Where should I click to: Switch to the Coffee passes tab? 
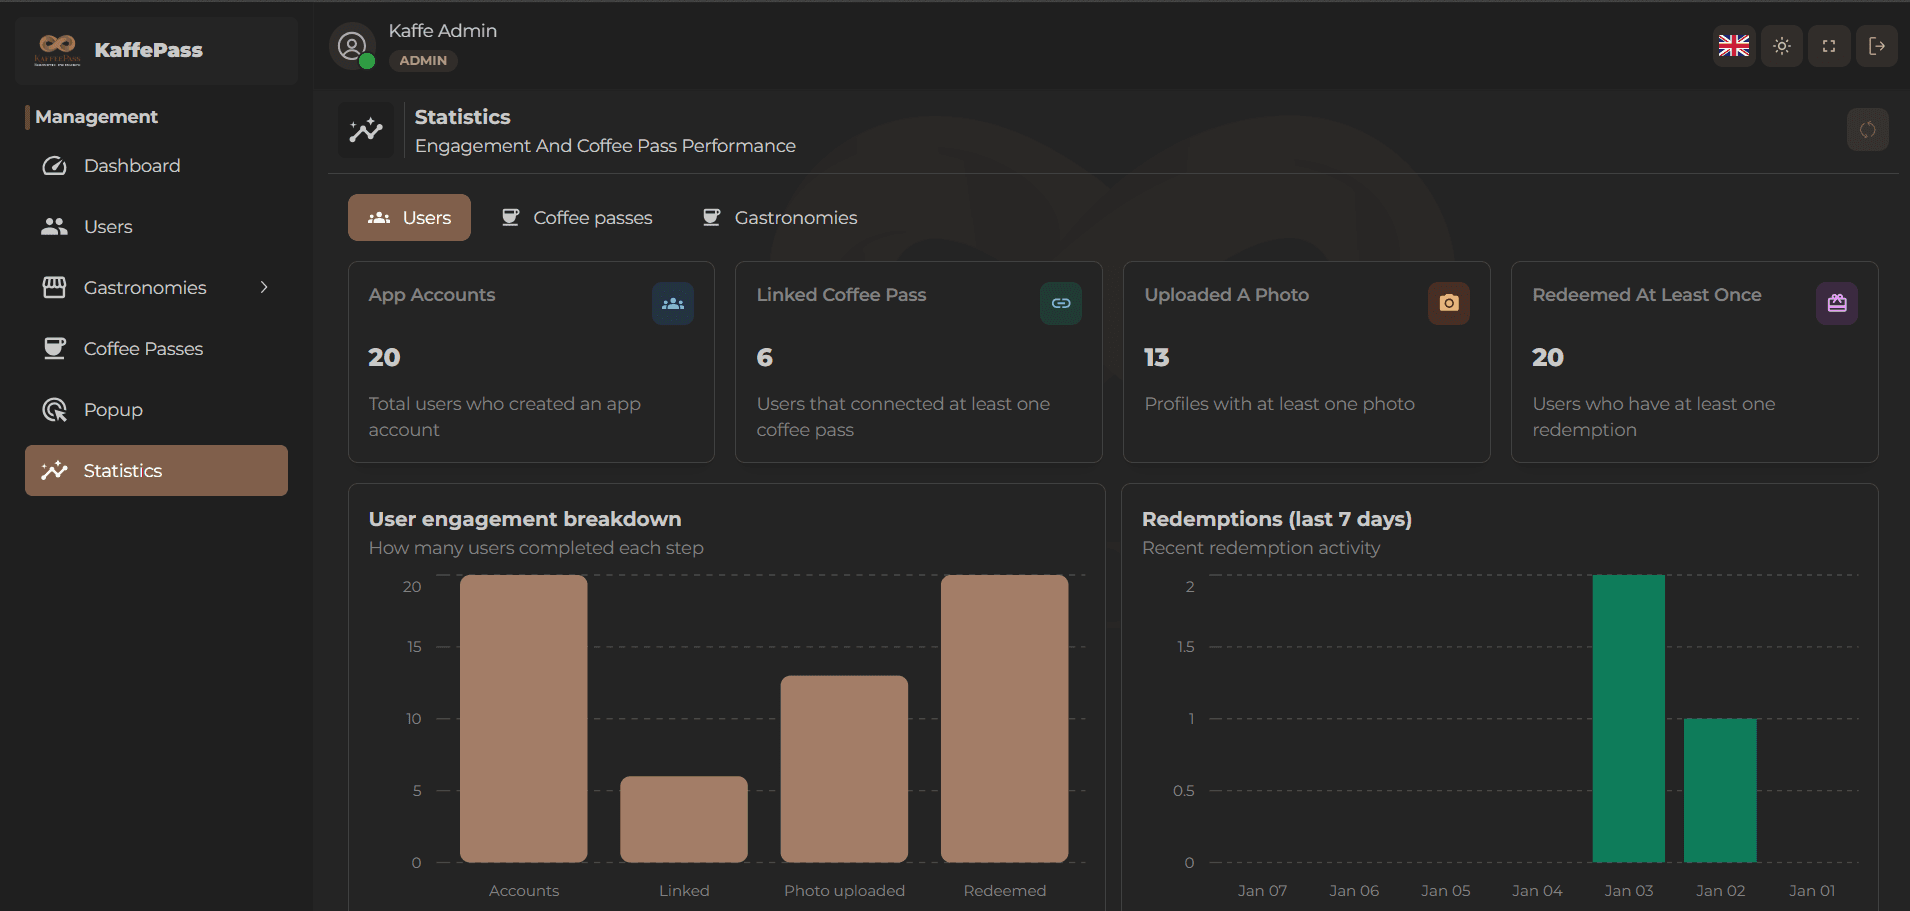(x=577, y=218)
